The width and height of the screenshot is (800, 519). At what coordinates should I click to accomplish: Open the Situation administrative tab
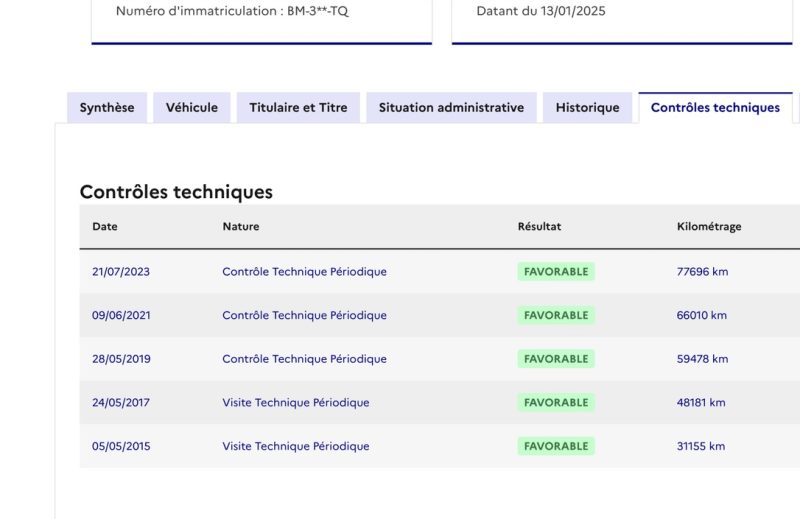click(451, 108)
